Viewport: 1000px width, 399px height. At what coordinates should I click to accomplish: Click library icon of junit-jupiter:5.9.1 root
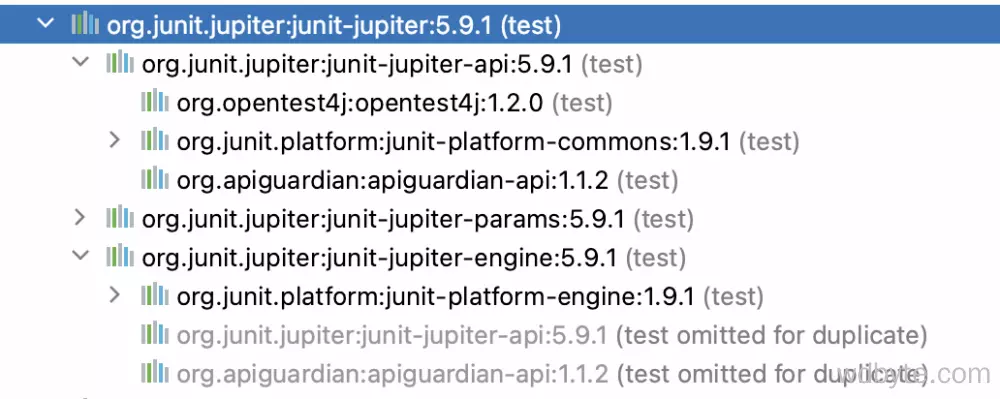pos(85,24)
